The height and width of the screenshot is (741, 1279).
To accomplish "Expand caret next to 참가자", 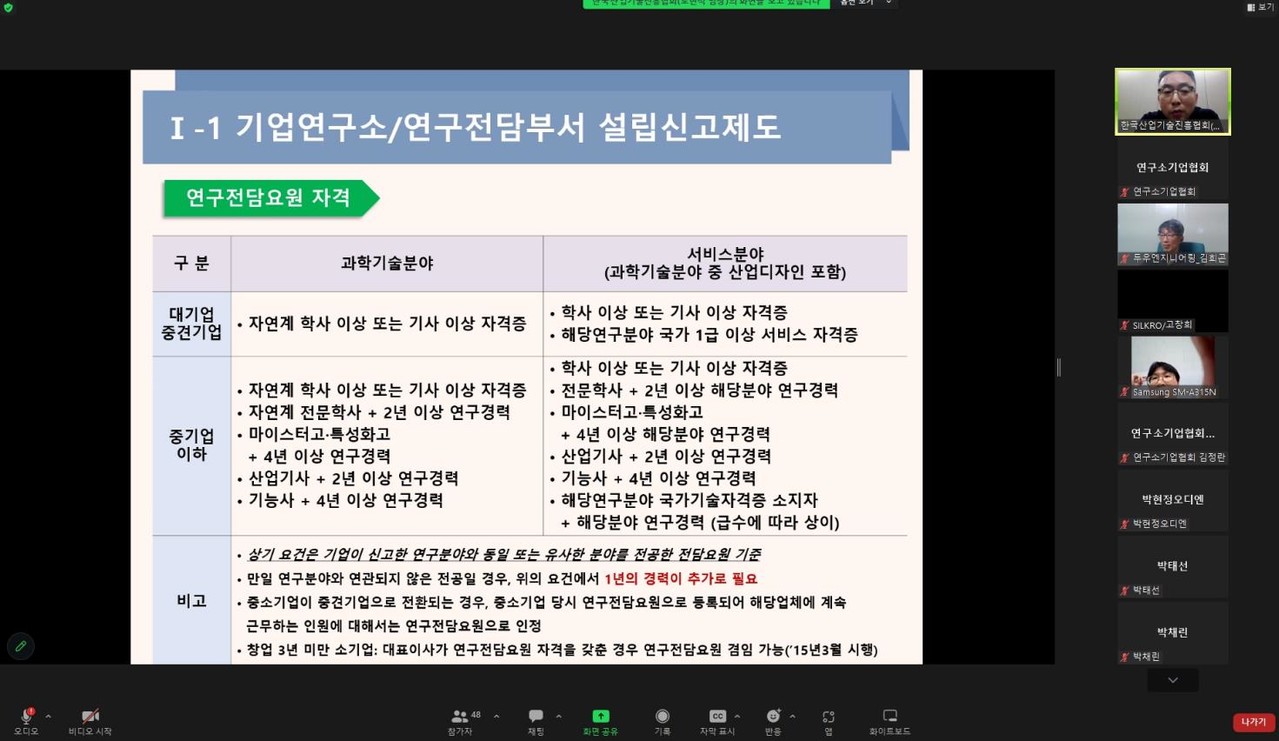I will (x=496, y=716).
